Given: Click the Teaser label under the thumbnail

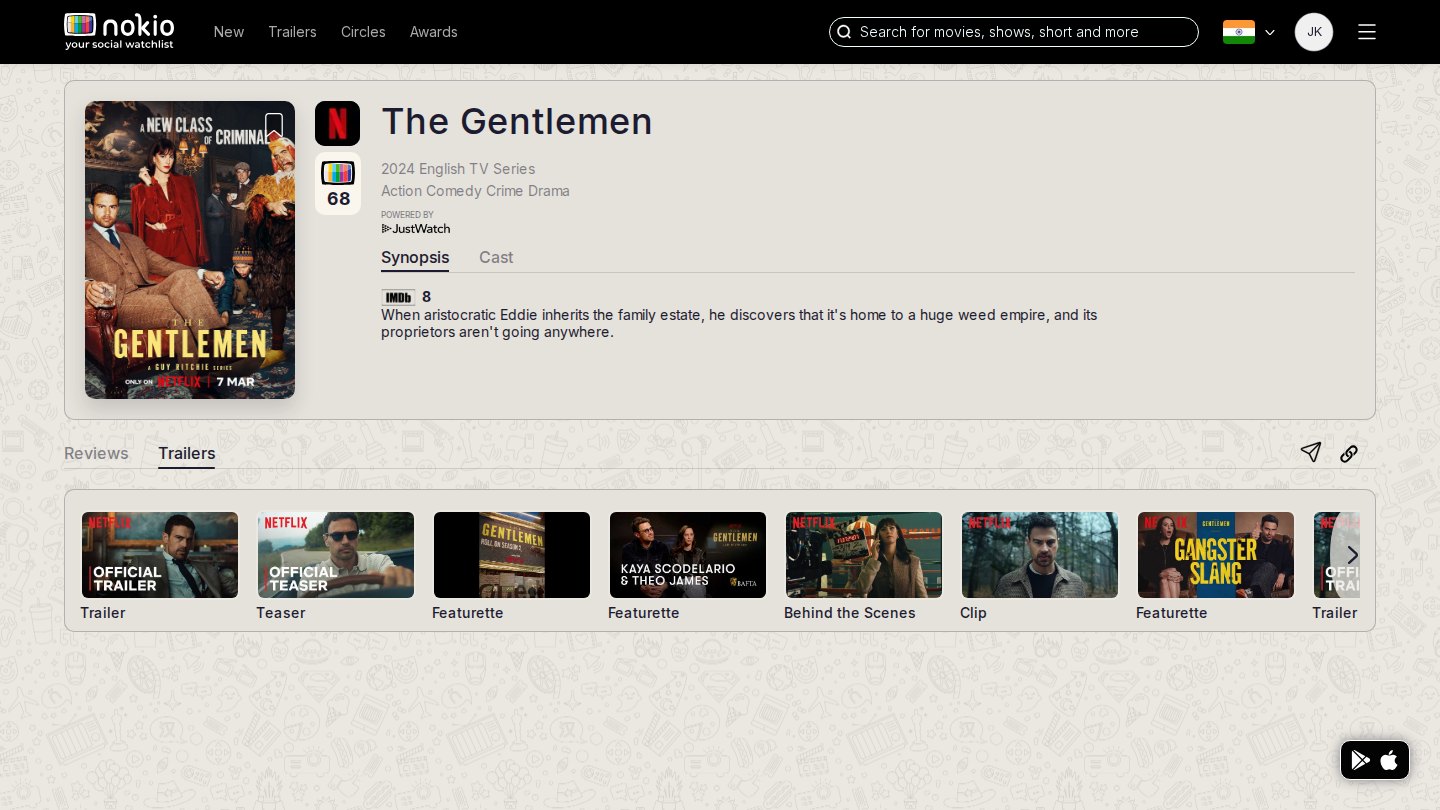Looking at the screenshot, I should pos(281,613).
